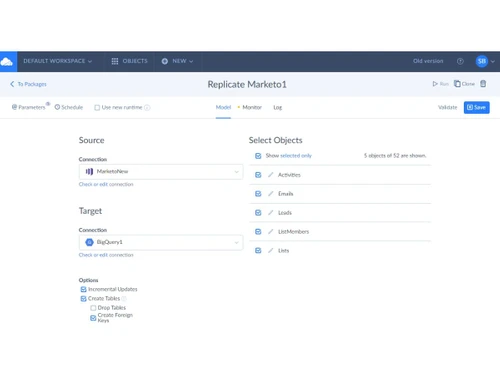Open source connection MarketoNew dropdown

pyautogui.click(x=161, y=172)
